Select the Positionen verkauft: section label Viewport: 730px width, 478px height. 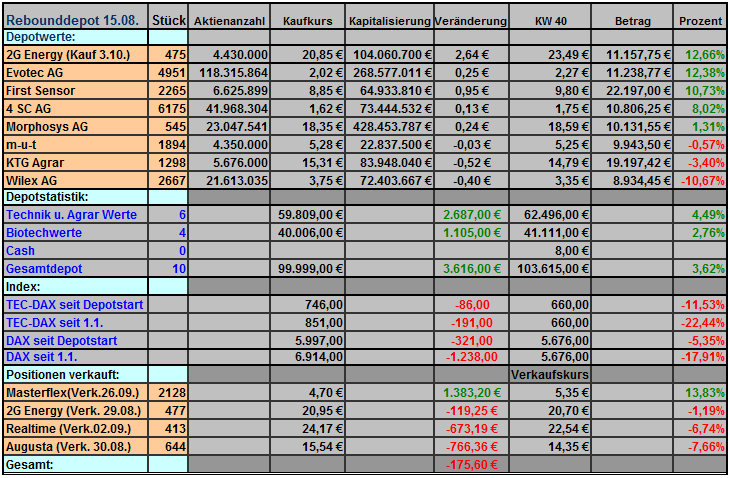point(75,374)
